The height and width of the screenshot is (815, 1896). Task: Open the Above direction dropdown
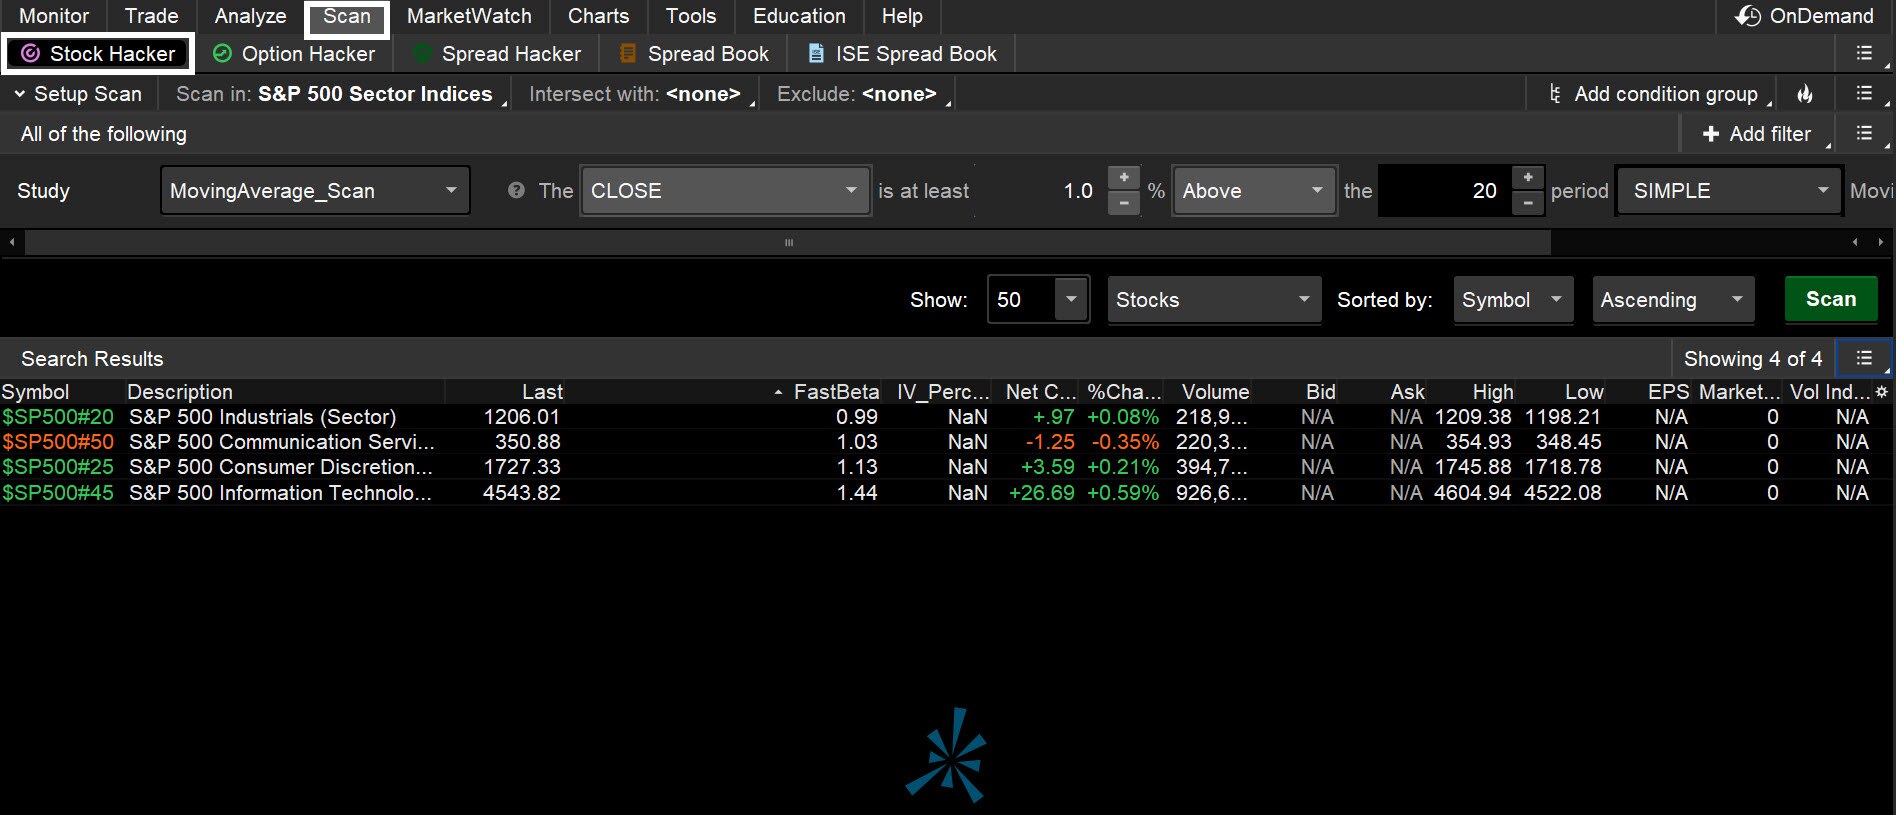pos(1254,191)
